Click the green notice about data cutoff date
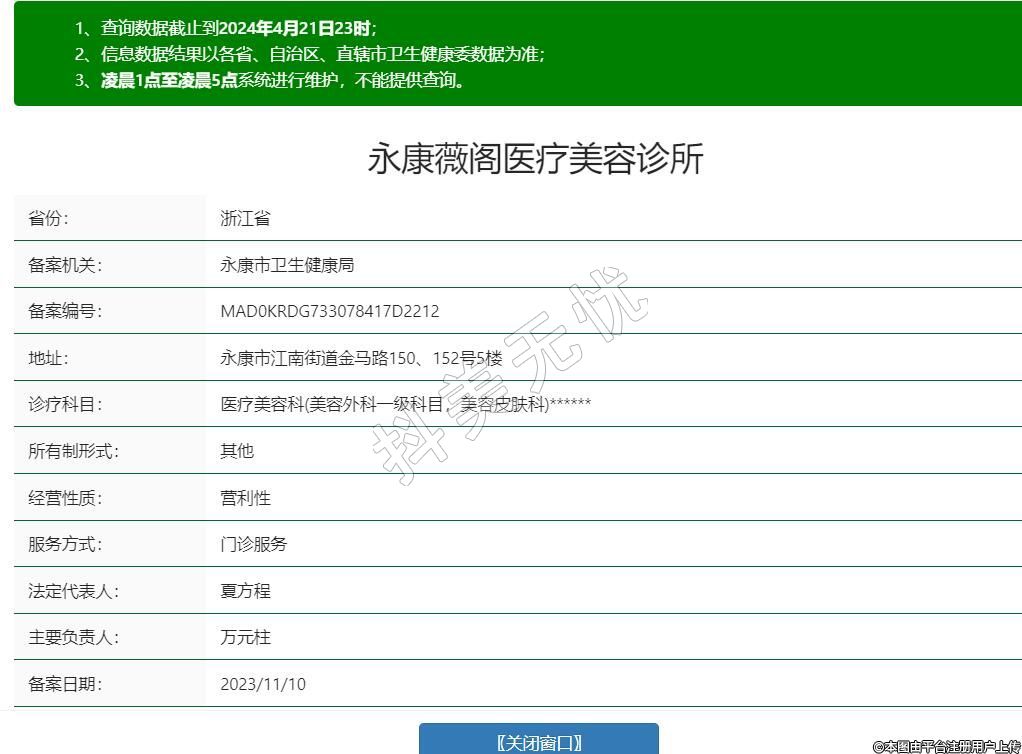This screenshot has width=1022, height=754. (x=225, y=28)
